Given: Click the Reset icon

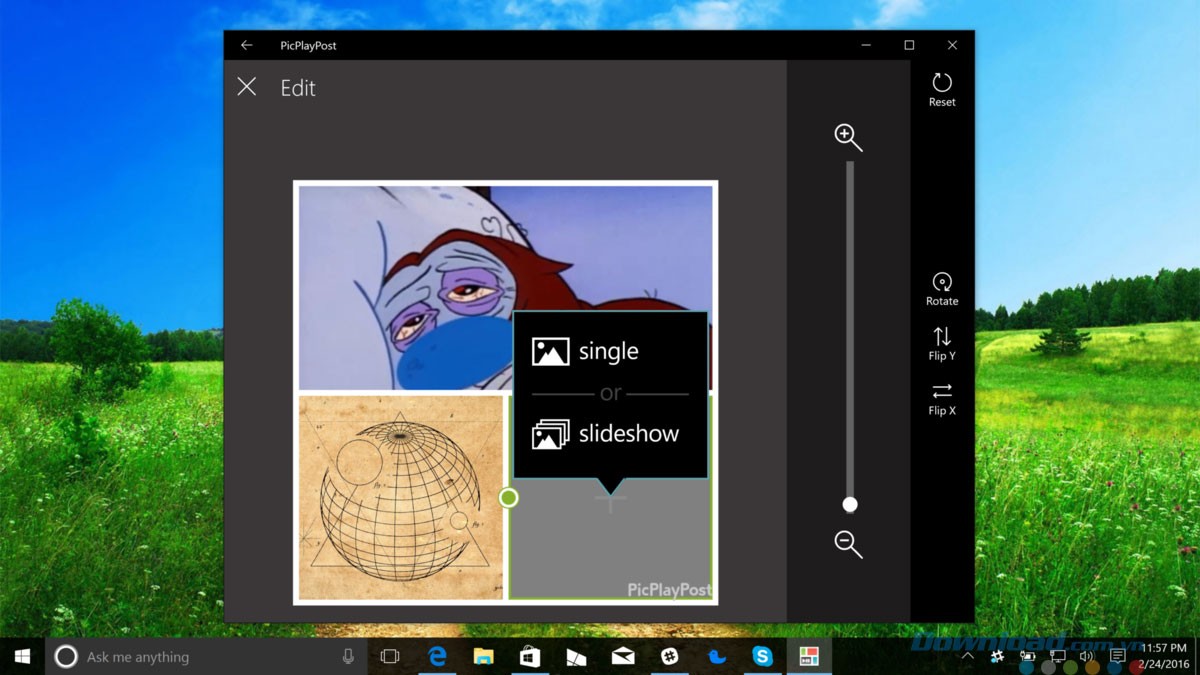Looking at the screenshot, I should pos(942,84).
